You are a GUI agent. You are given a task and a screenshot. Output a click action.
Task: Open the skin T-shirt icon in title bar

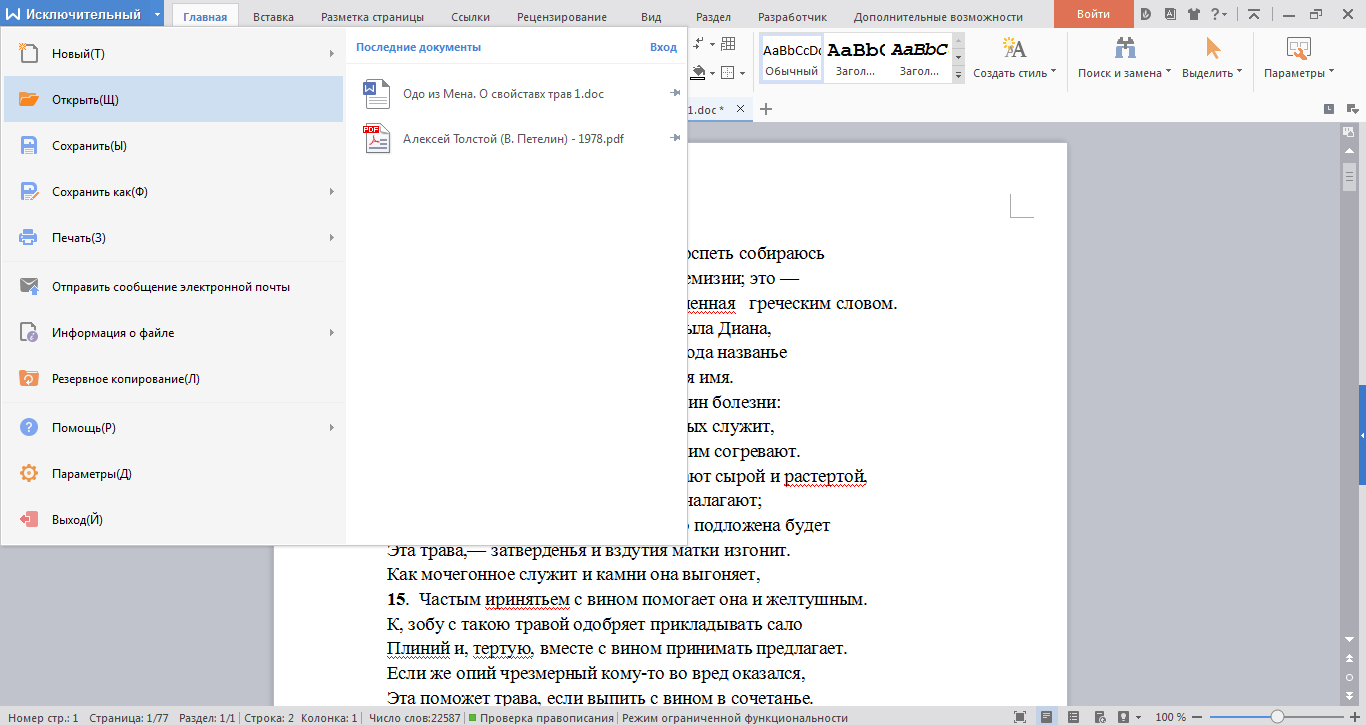(x=1193, y=15)
